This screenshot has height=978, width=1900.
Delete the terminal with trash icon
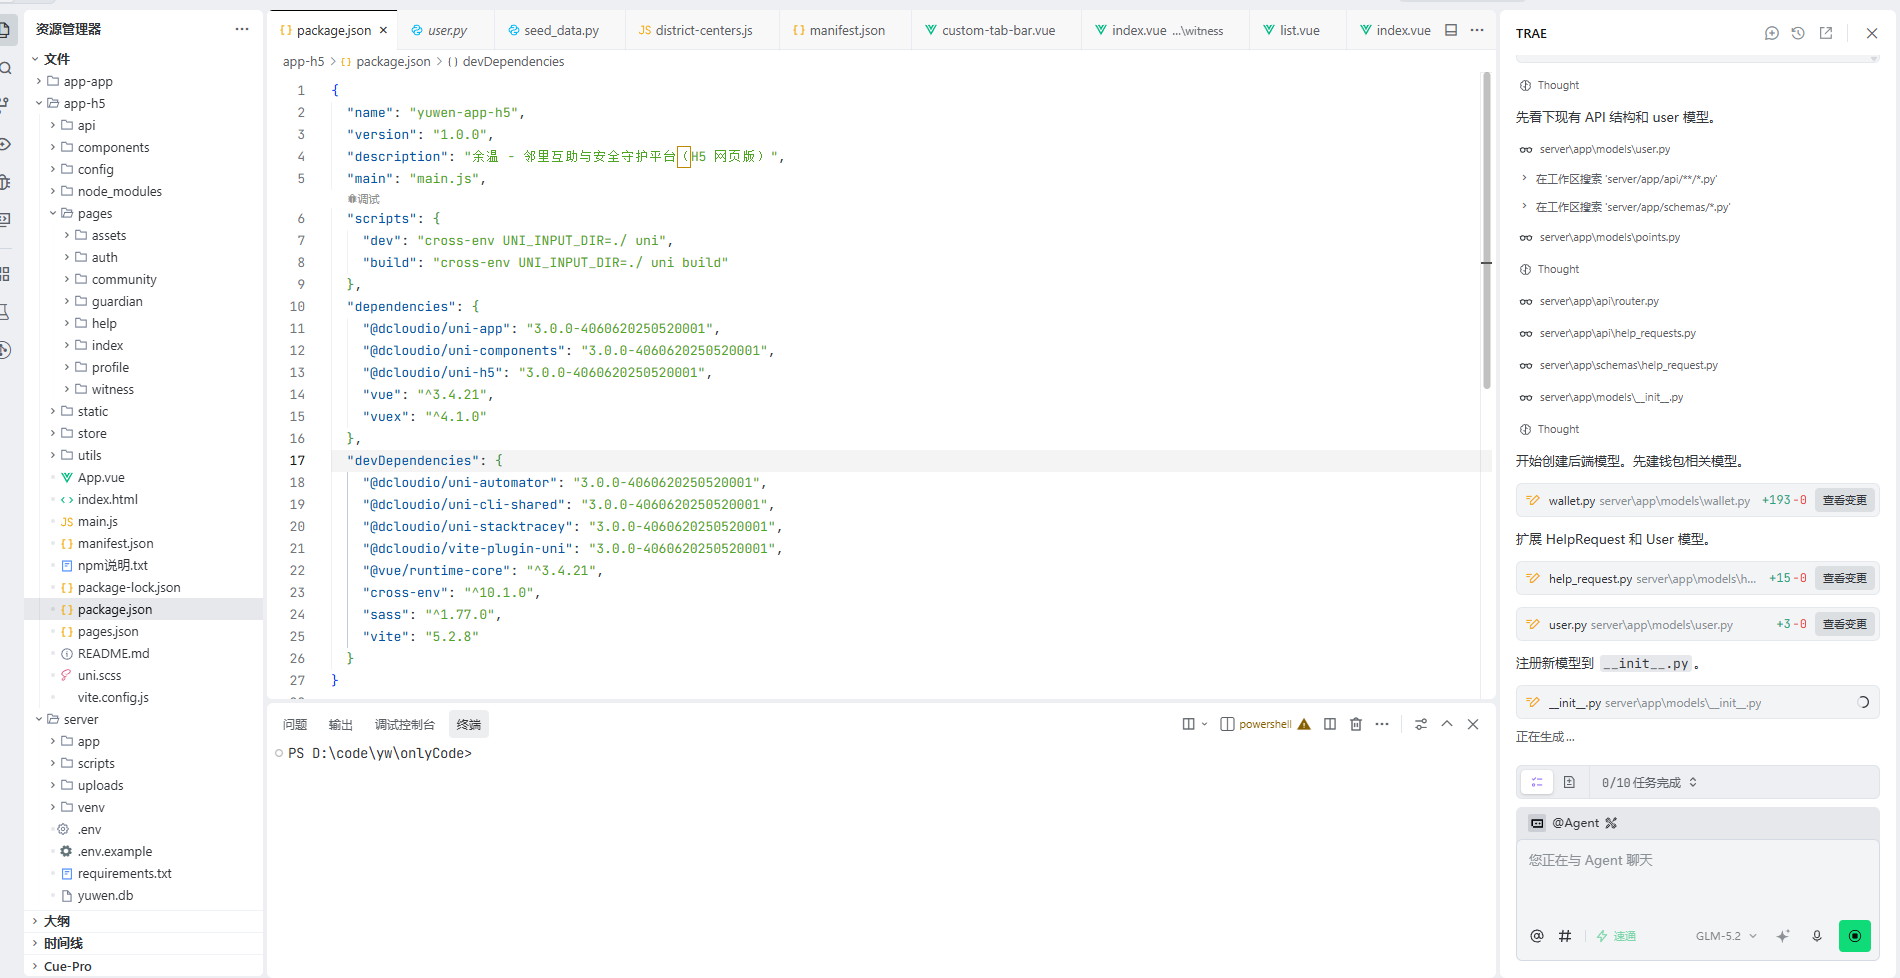click(x=1356, y=724)
